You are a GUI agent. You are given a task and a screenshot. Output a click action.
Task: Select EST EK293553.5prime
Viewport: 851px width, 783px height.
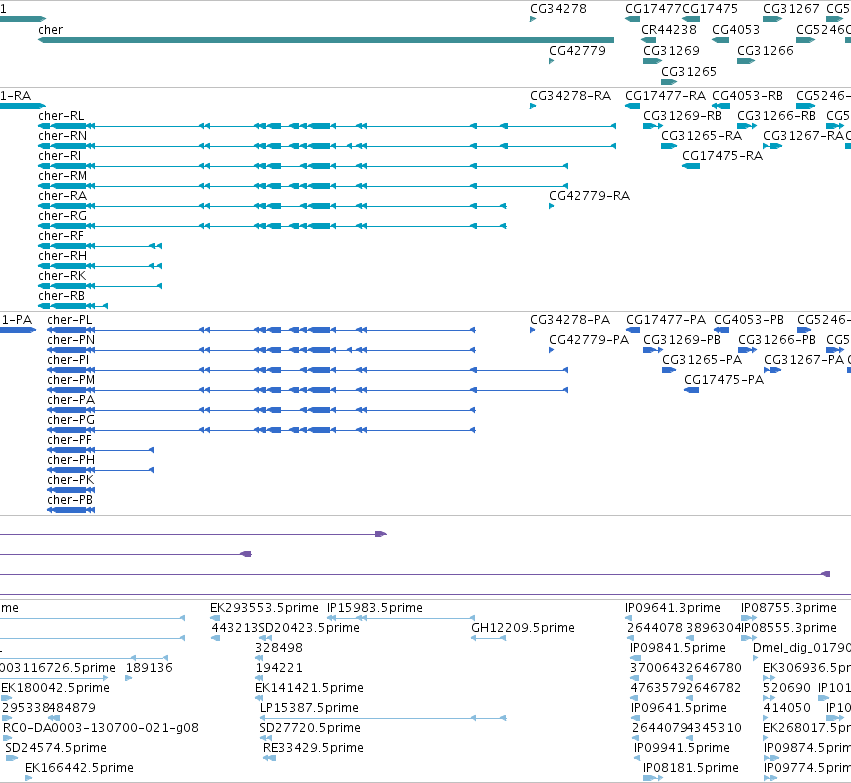tap(264, 608)
